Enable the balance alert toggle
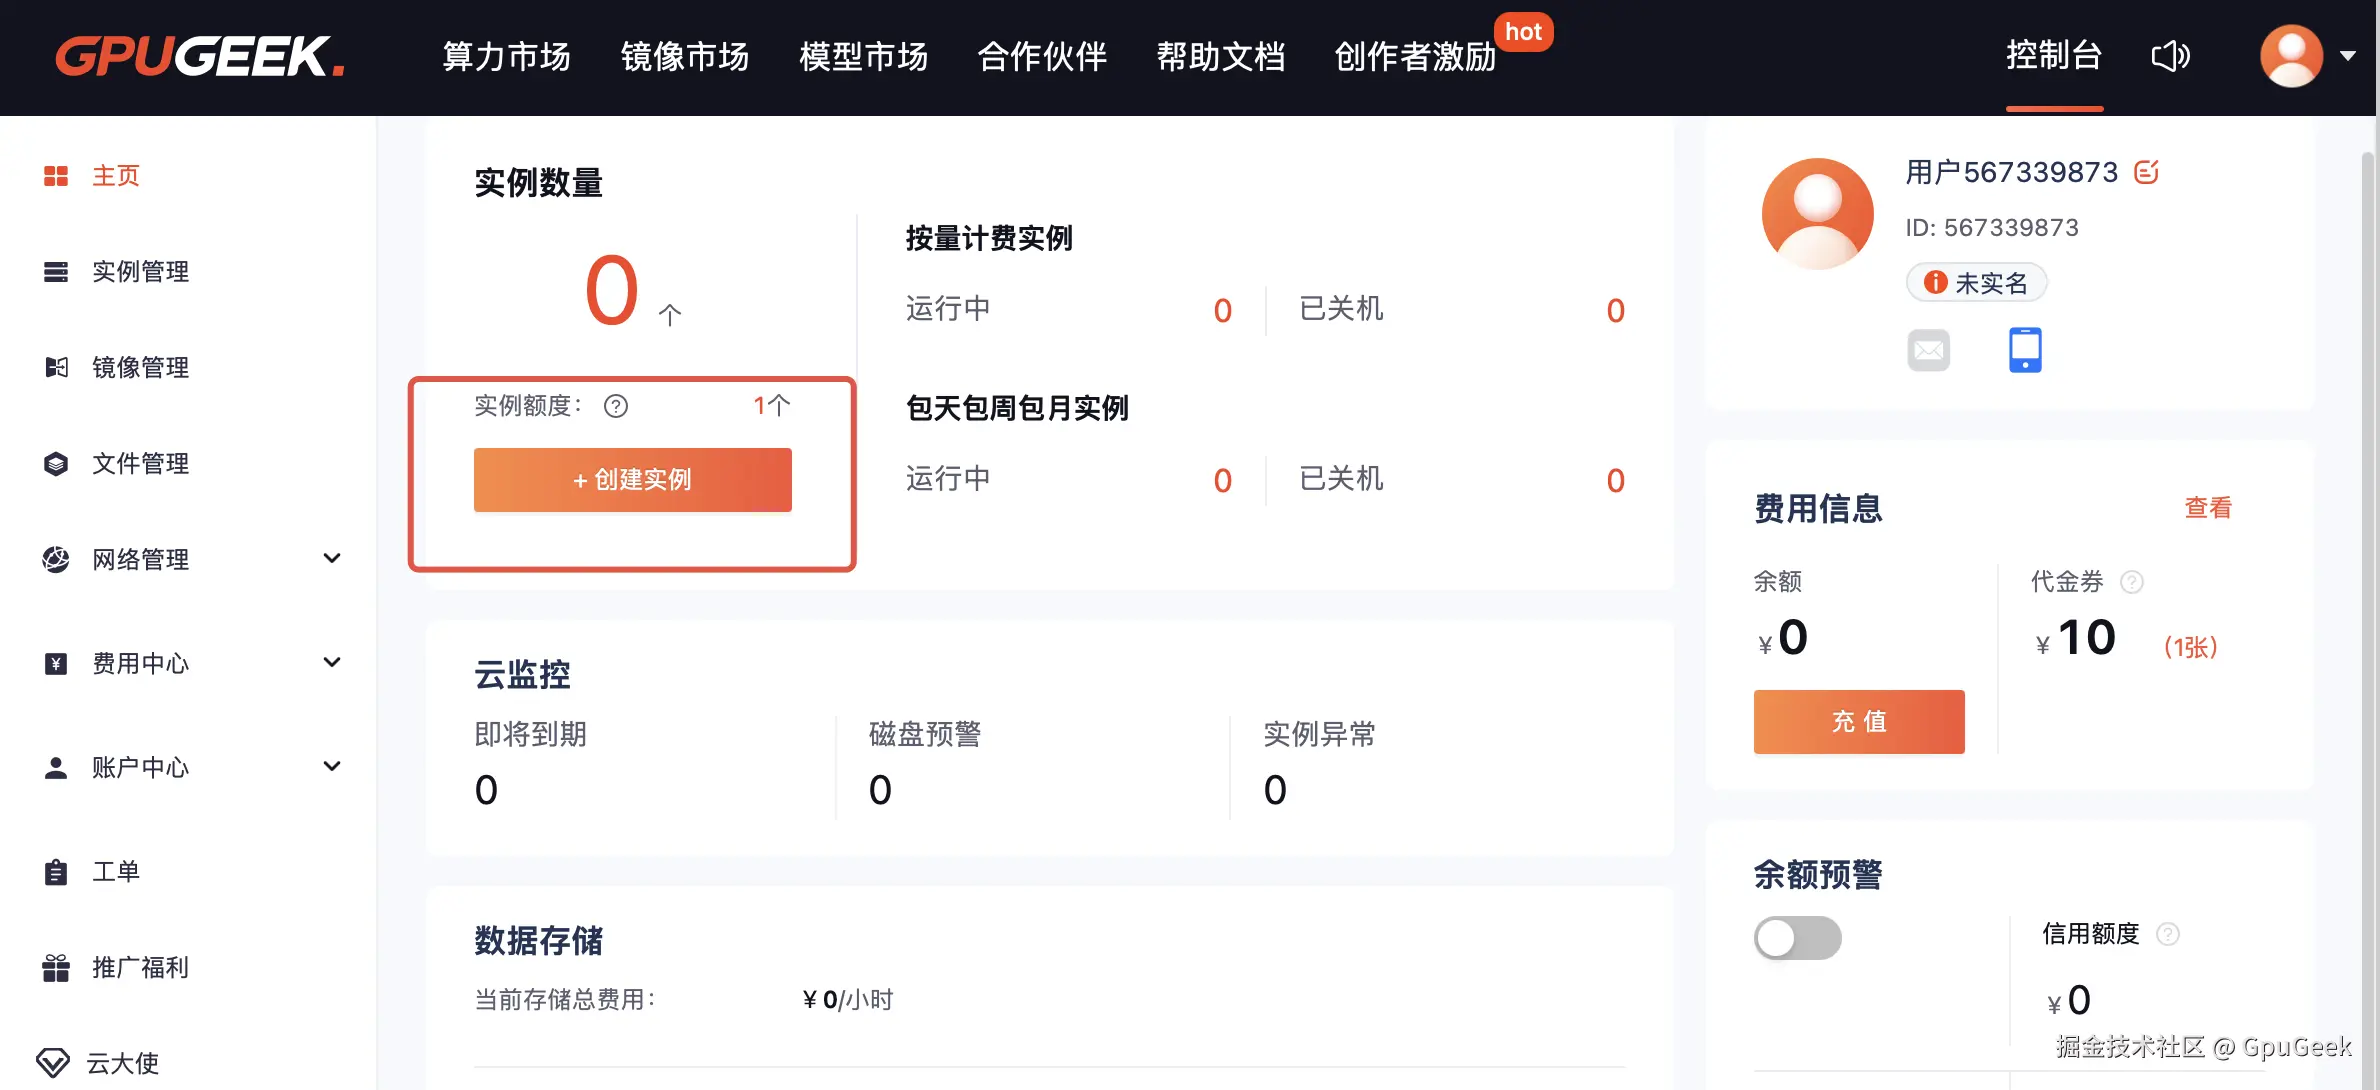Image resolution: width=2380 pixels, height=1090 pixels. click(1797, 938)
